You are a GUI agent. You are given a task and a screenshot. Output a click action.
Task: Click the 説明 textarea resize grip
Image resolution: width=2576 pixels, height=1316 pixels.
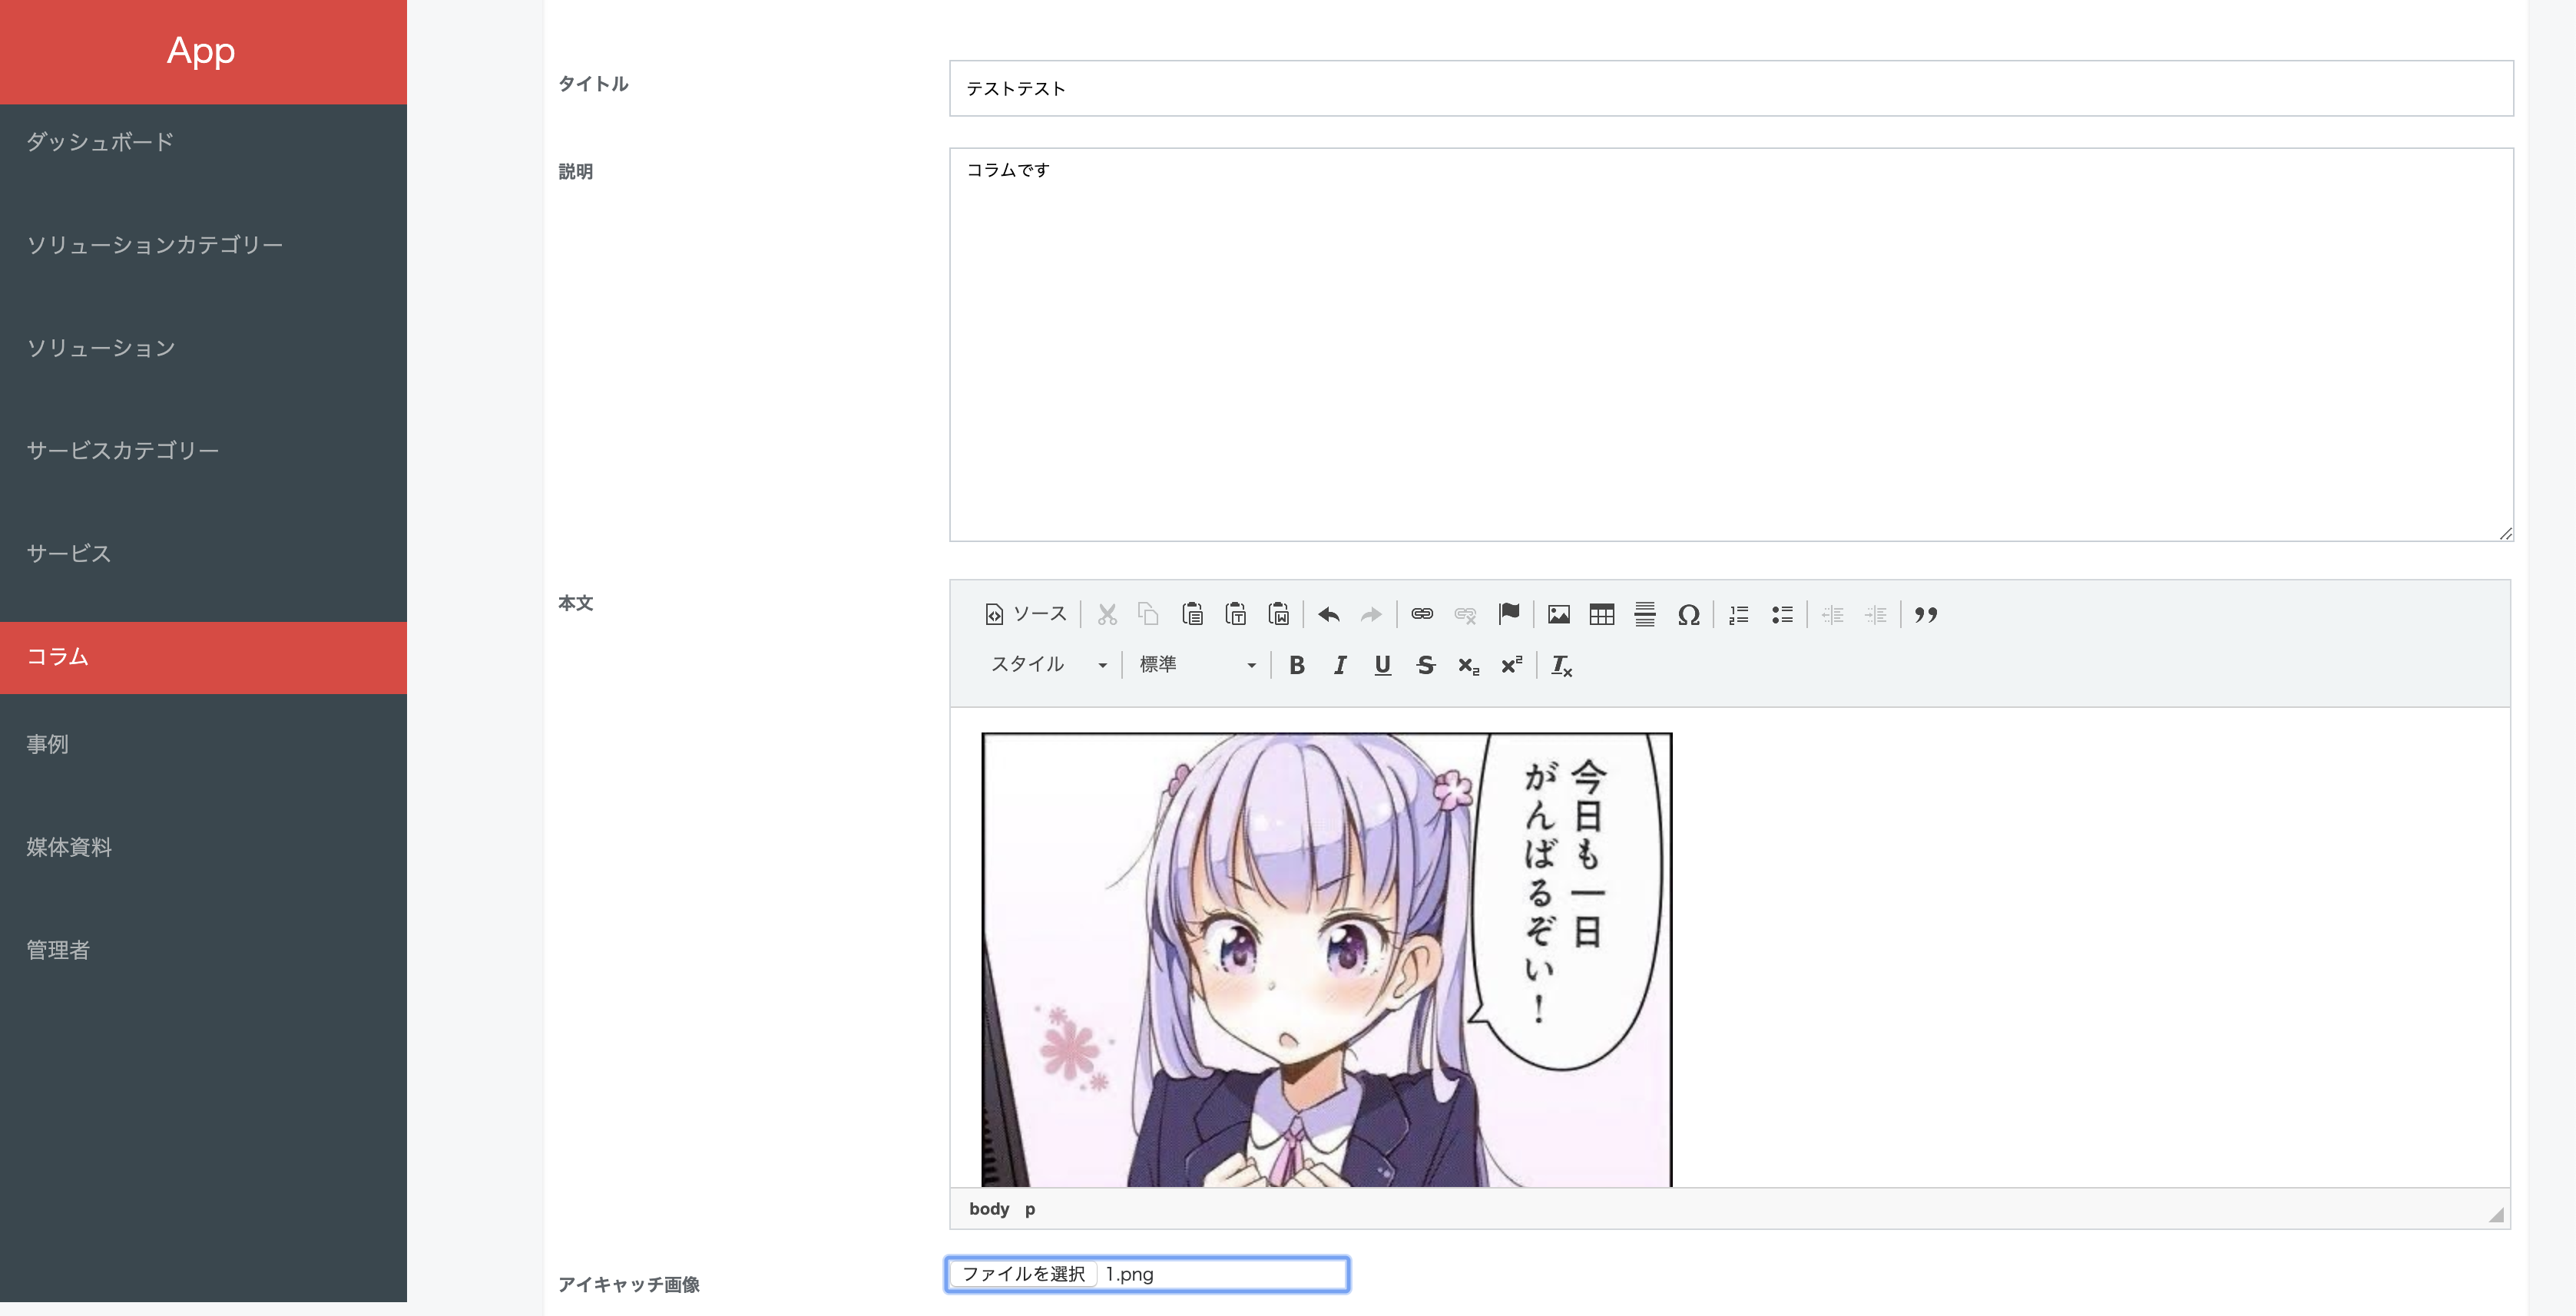tap(2505, 533)
